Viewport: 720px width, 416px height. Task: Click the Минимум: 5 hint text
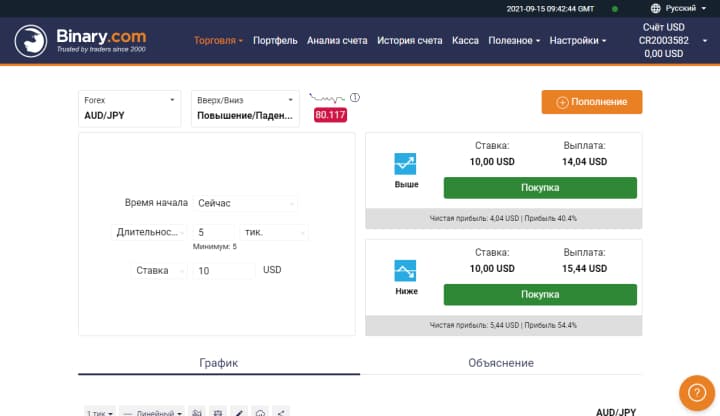pos(214,247)
